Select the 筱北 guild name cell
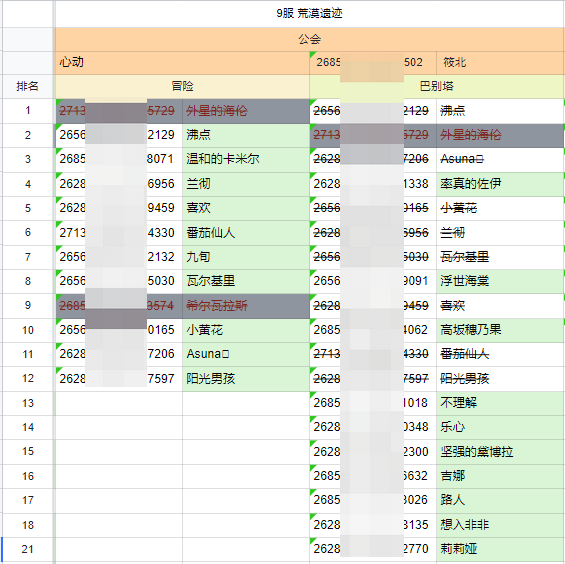Image resolution: width=565 pixels, height=564 pixels. [x=500, y=63]
